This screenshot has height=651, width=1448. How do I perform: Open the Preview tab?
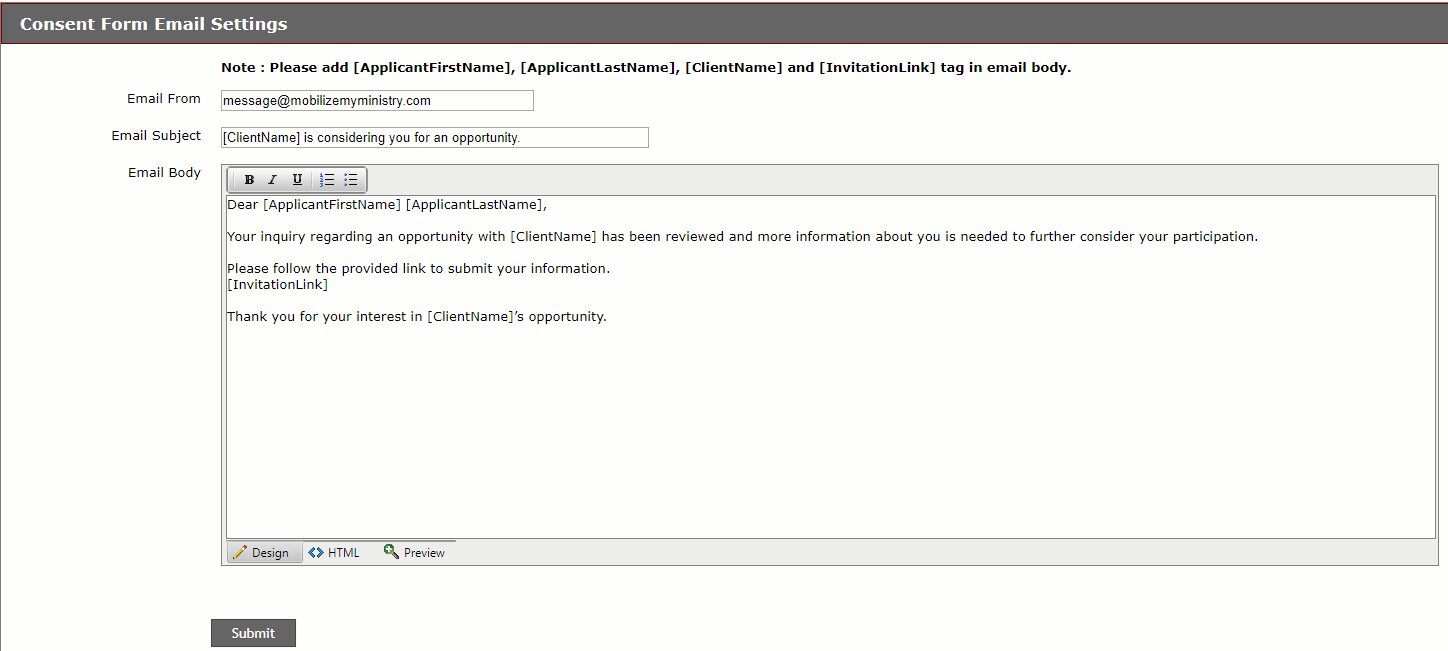[415, 552]
